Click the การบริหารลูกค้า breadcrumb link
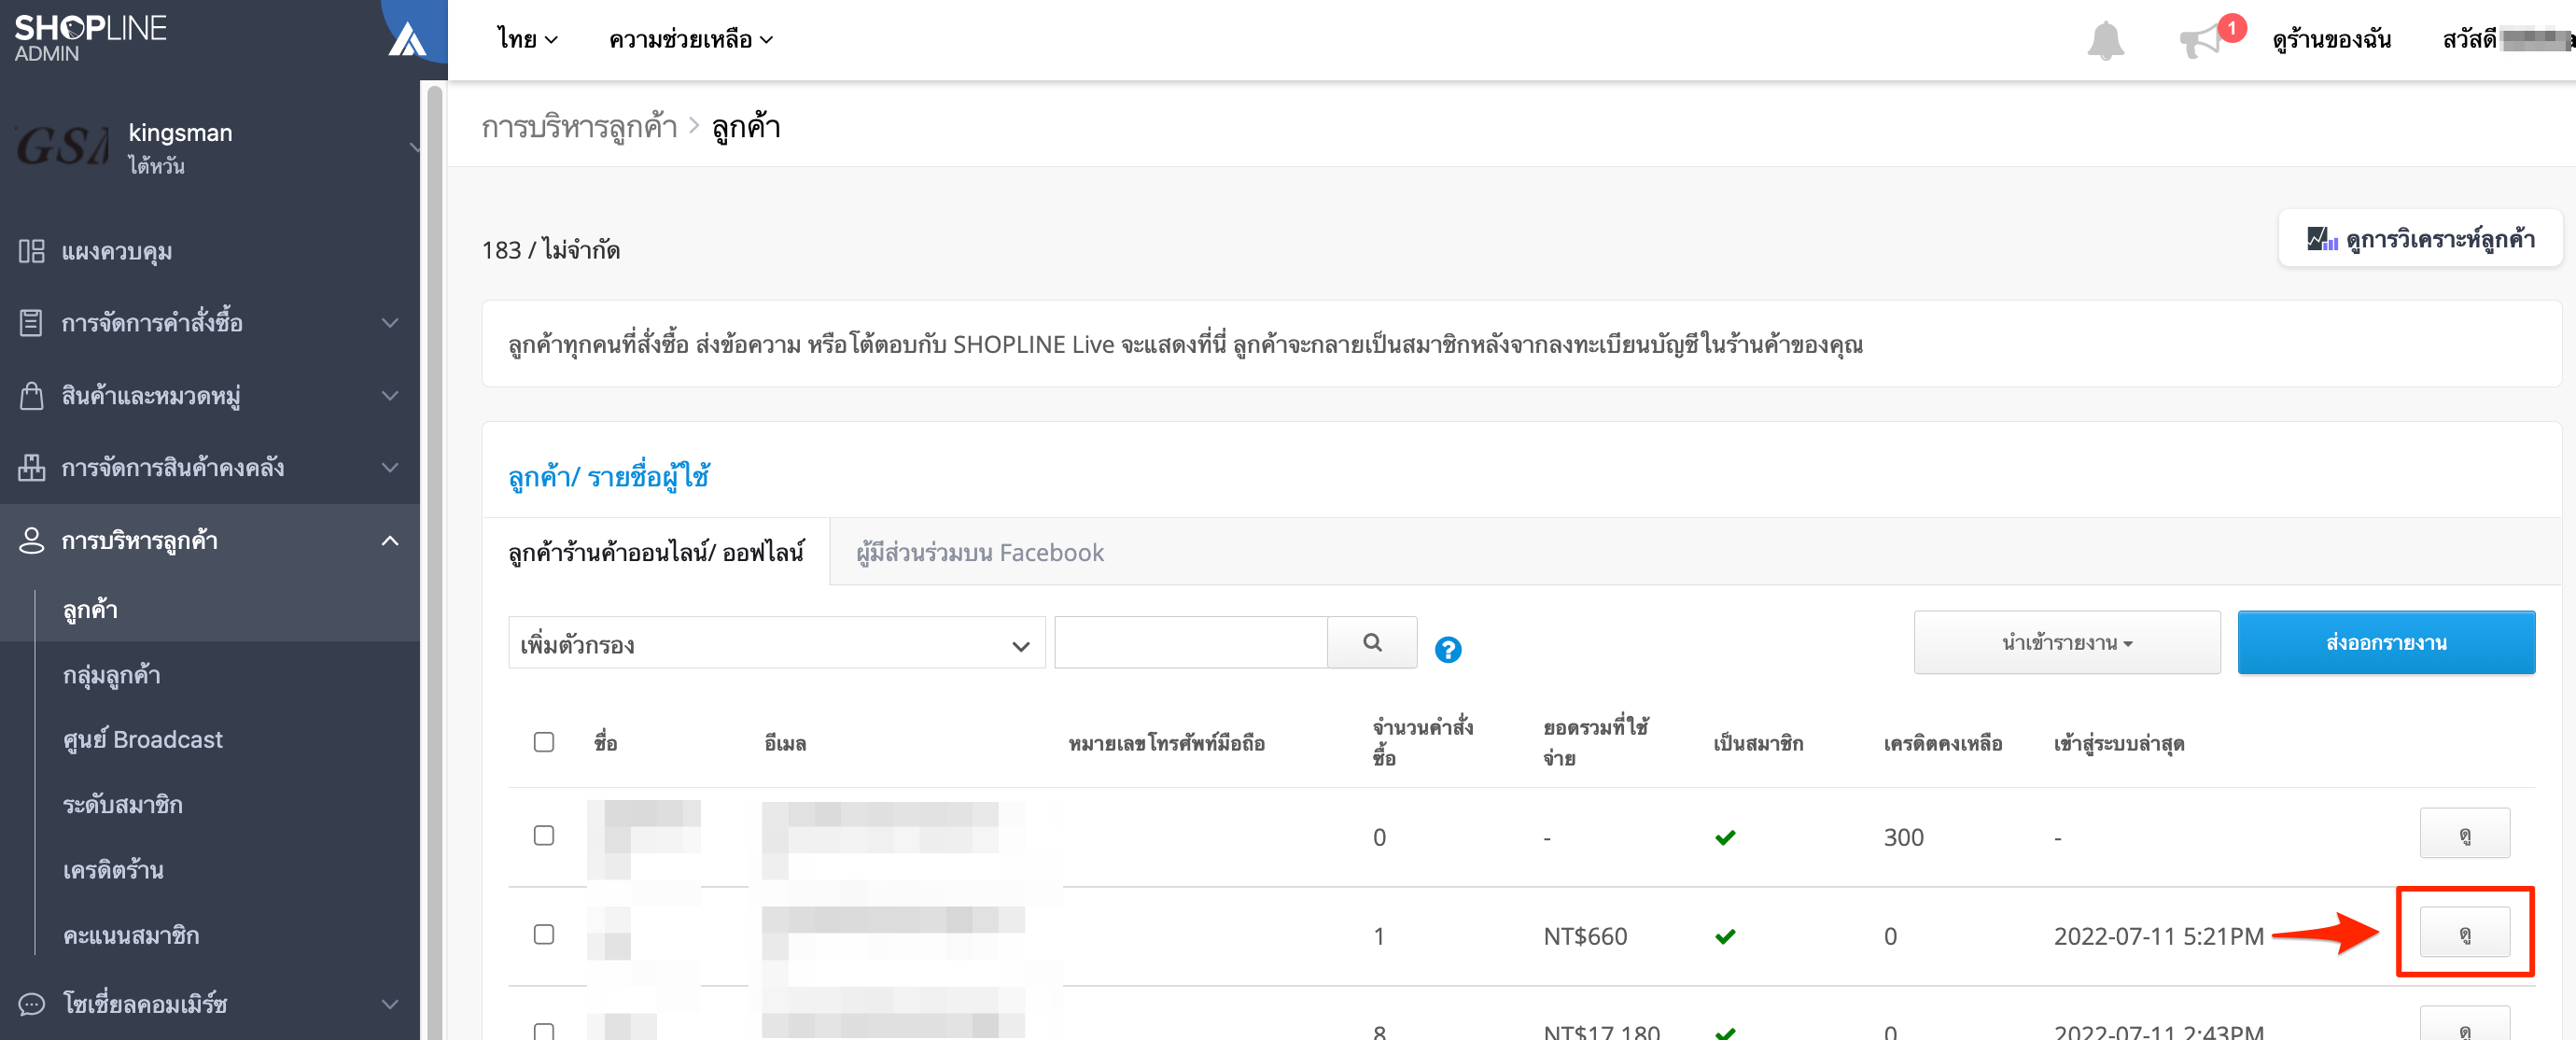This screenshot has width=2576, height=1040. coord(579,127)
